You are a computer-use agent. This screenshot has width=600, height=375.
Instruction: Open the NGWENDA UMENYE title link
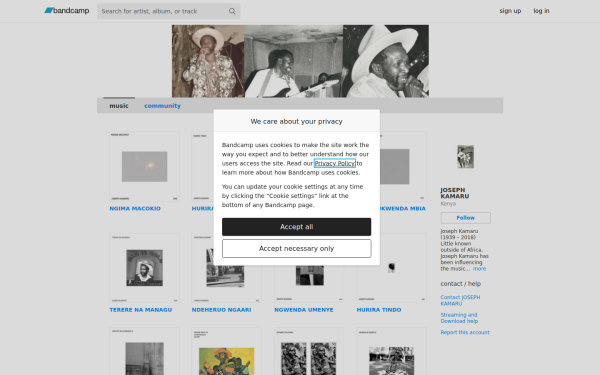(x=304, y=310)
